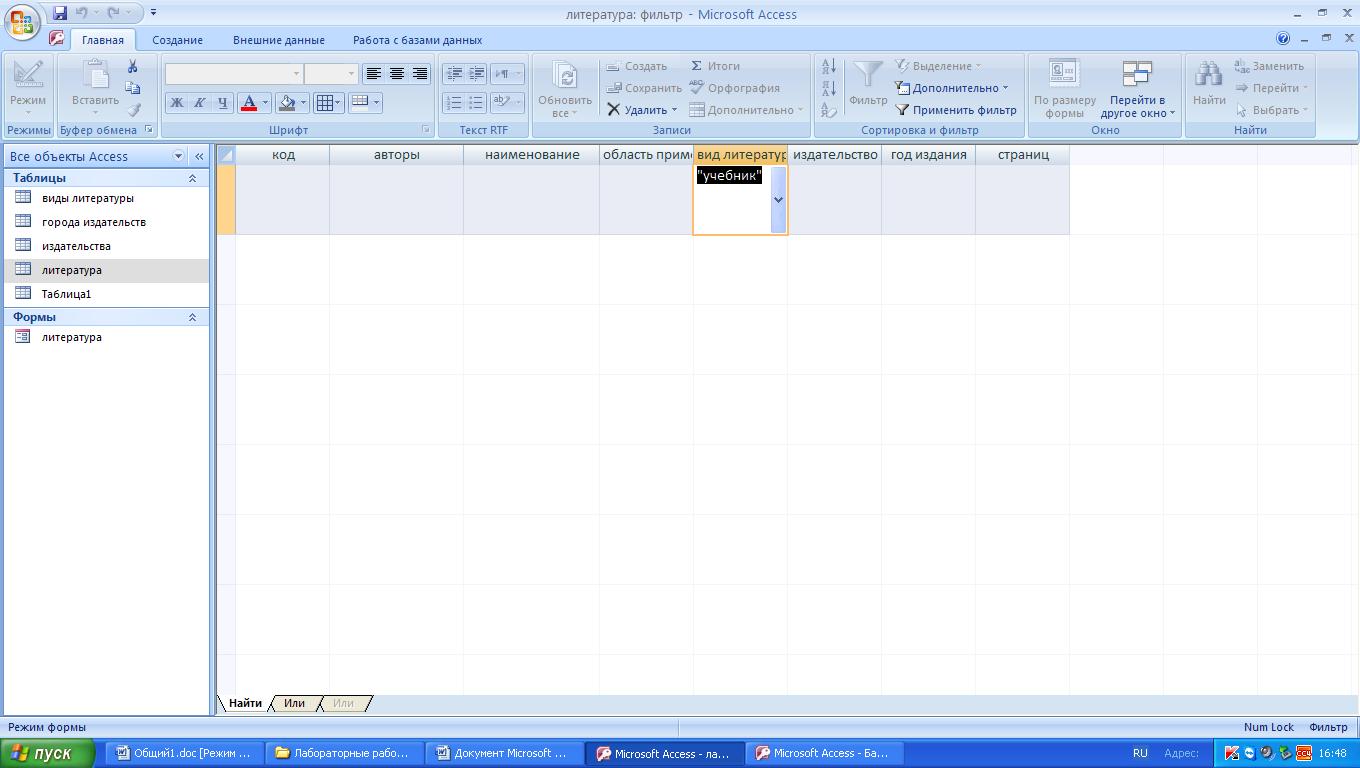Open the Все объекты Access dropdown
This screenshot has width=1360, height=768.
coord(179,156)
